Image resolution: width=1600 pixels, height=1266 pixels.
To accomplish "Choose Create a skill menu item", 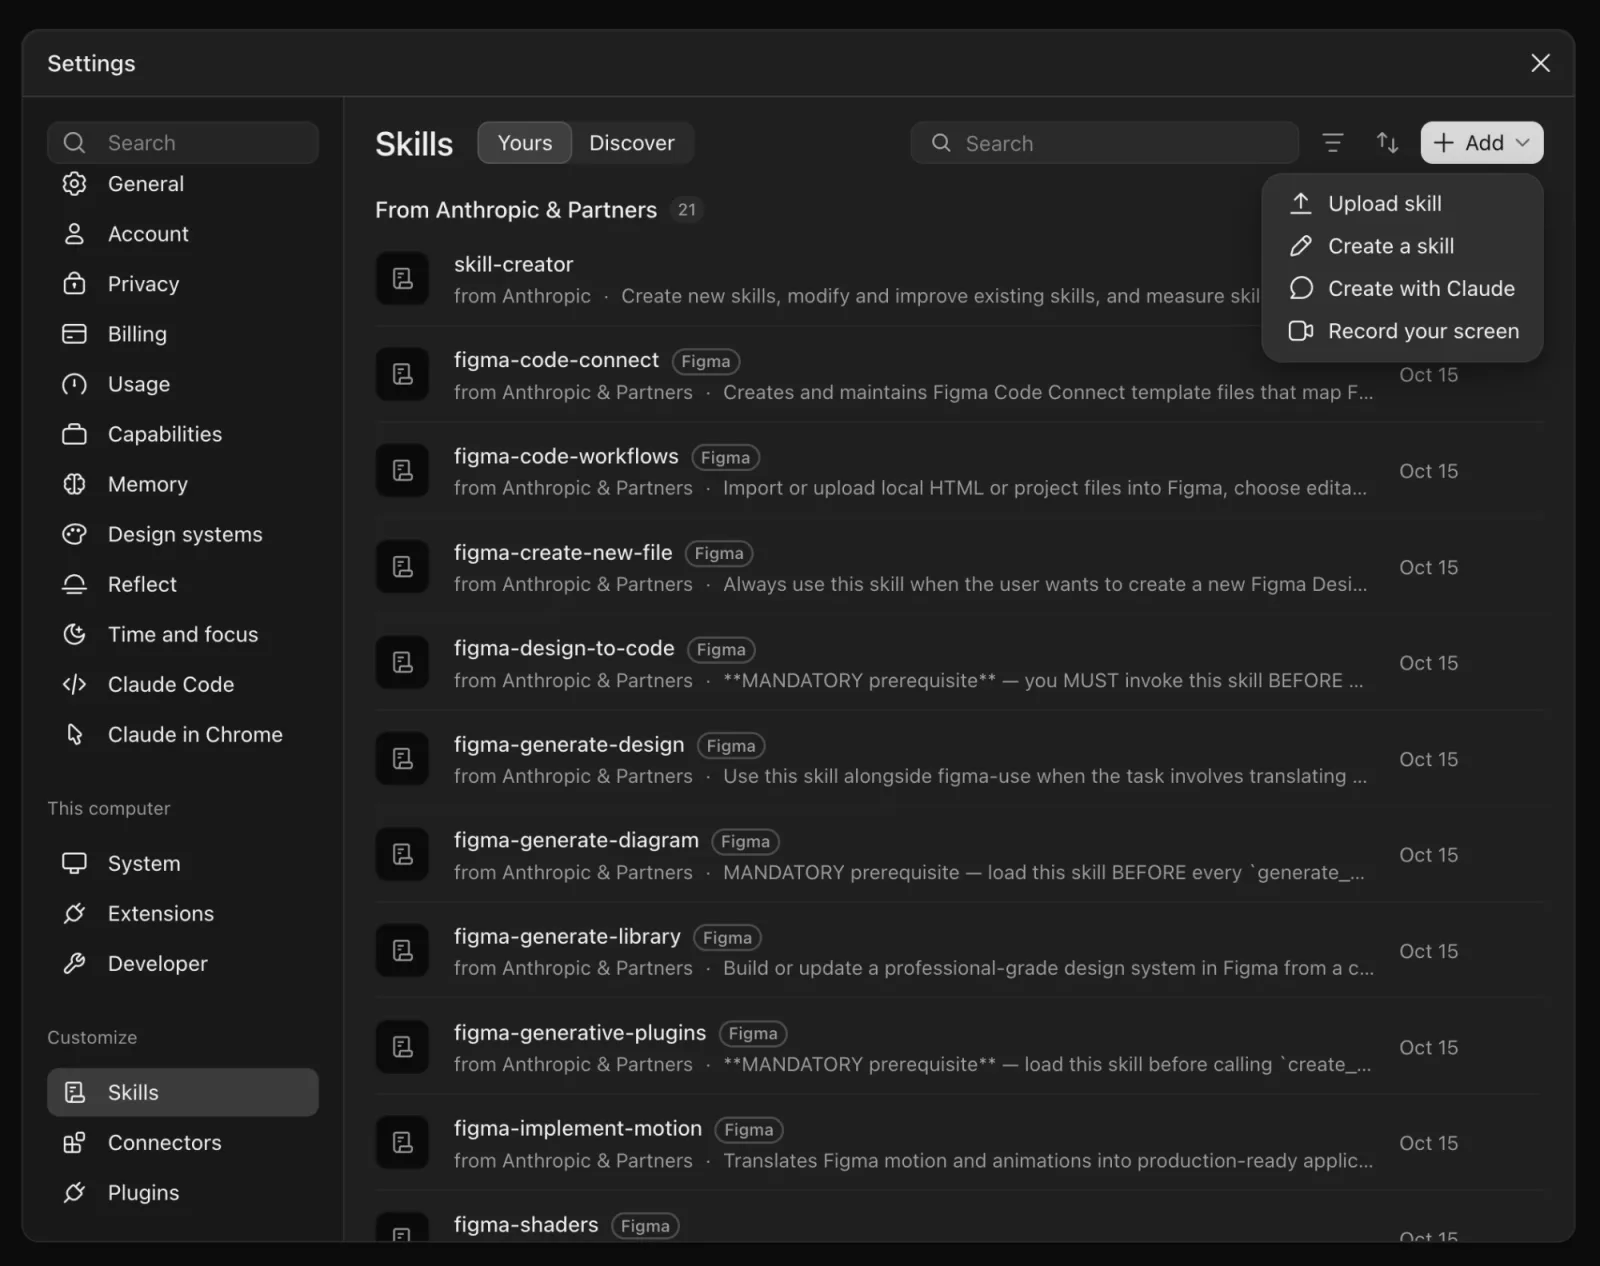I will coord(1402,246).
